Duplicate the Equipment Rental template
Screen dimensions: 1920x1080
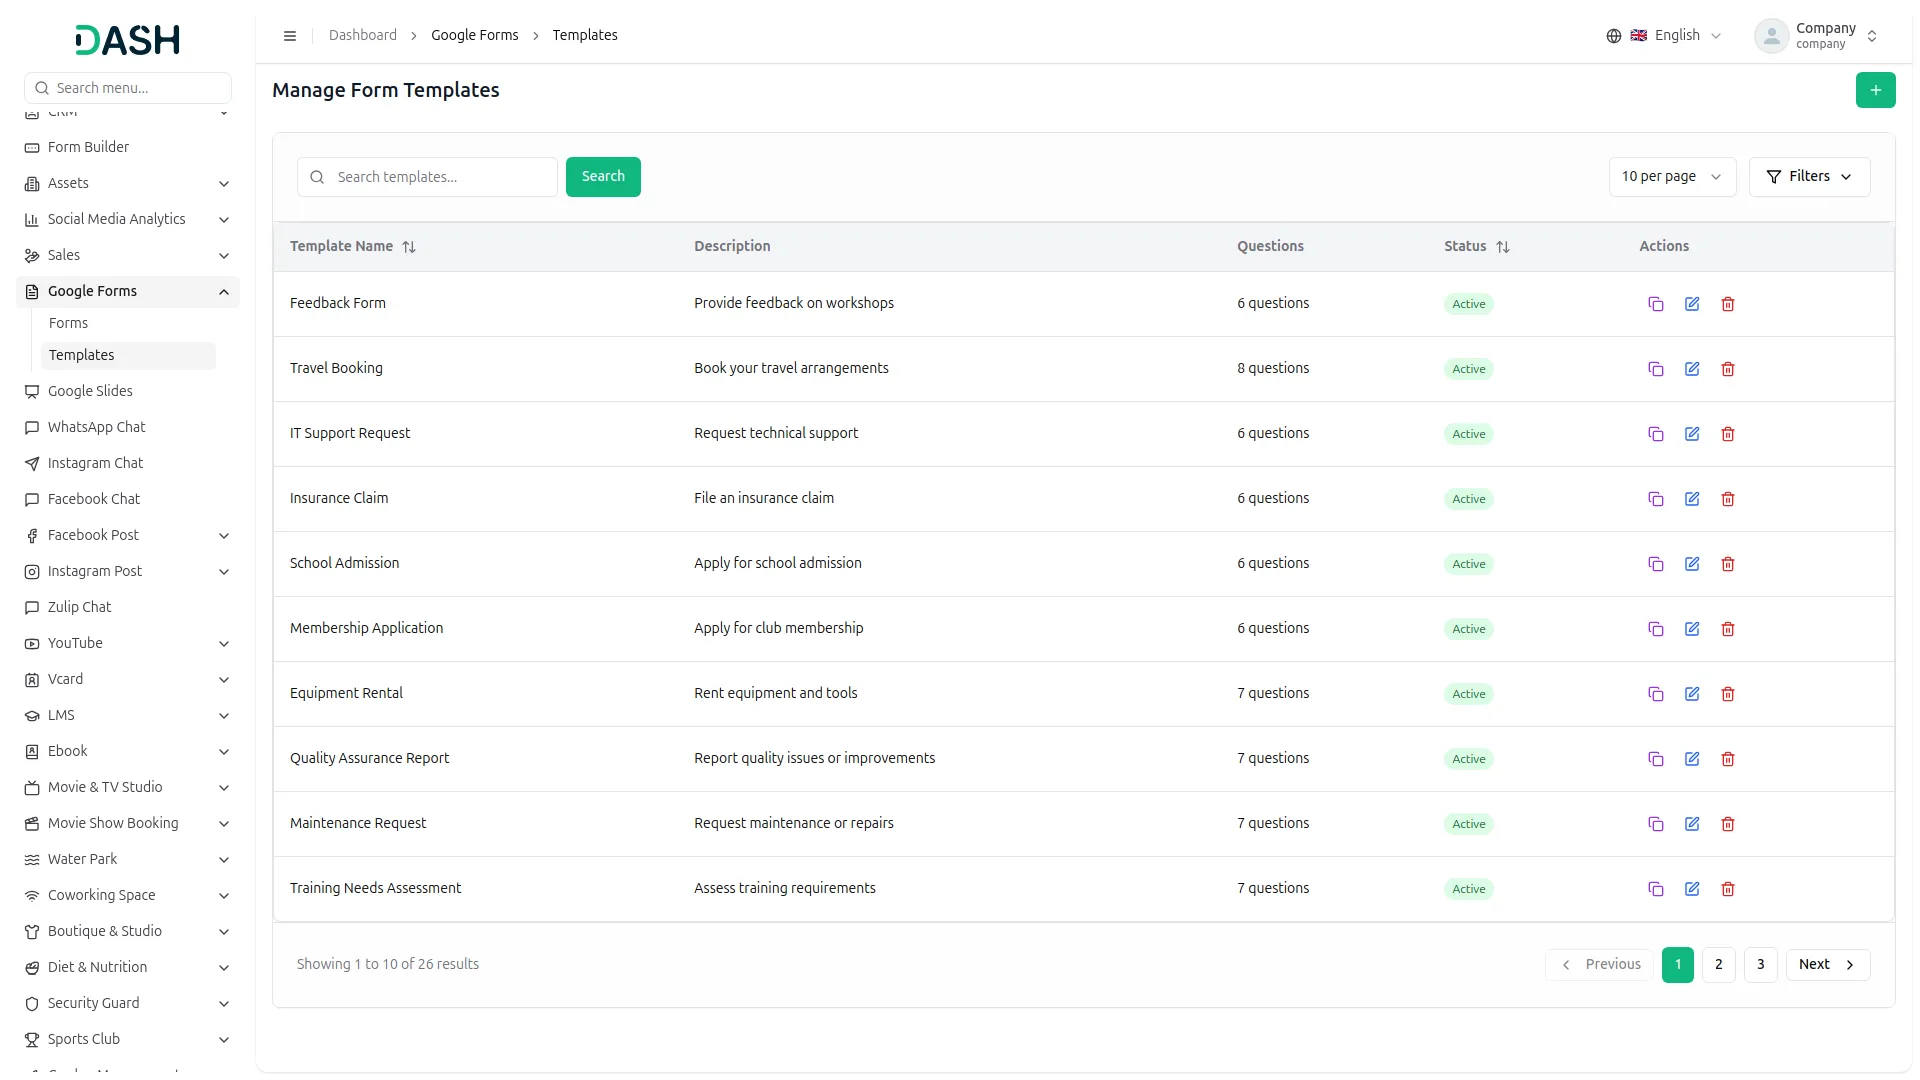coord(1656,694)
